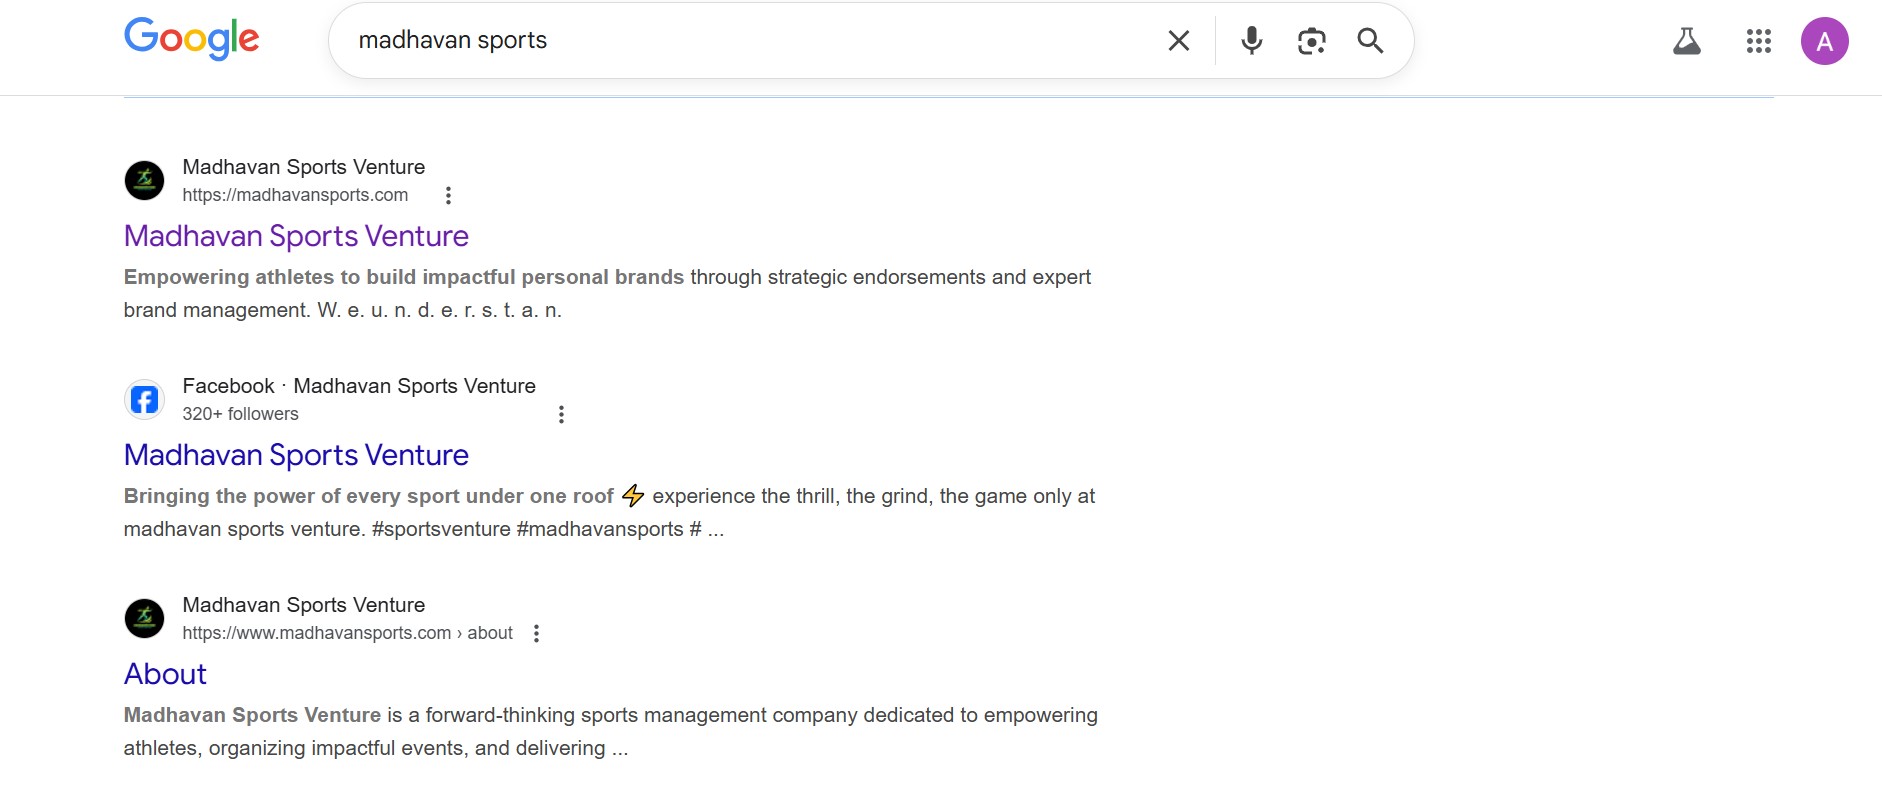
Task: Click the Facebook favicon on the second result
Action: pos(144,398)
